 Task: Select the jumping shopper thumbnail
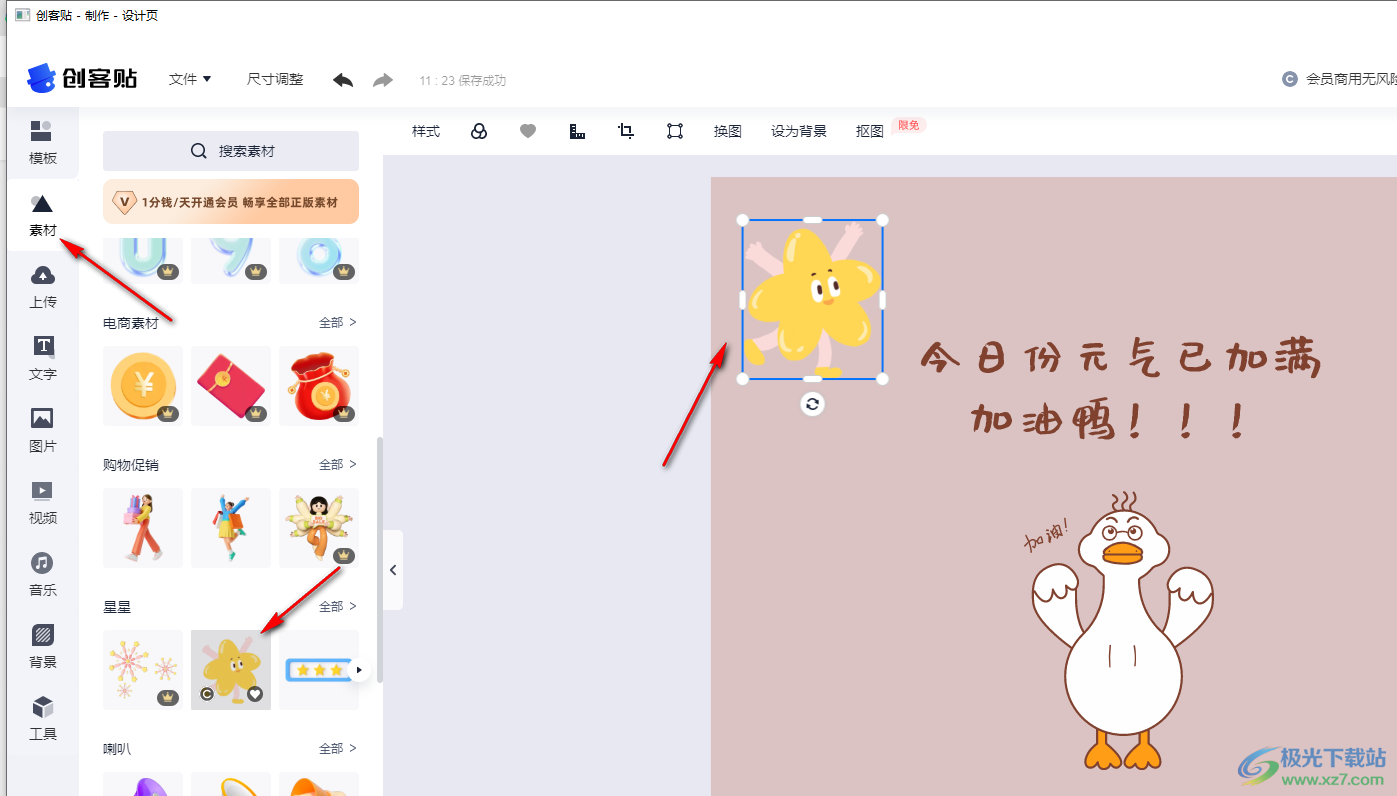pyautogui.click(x=231, y=528)
